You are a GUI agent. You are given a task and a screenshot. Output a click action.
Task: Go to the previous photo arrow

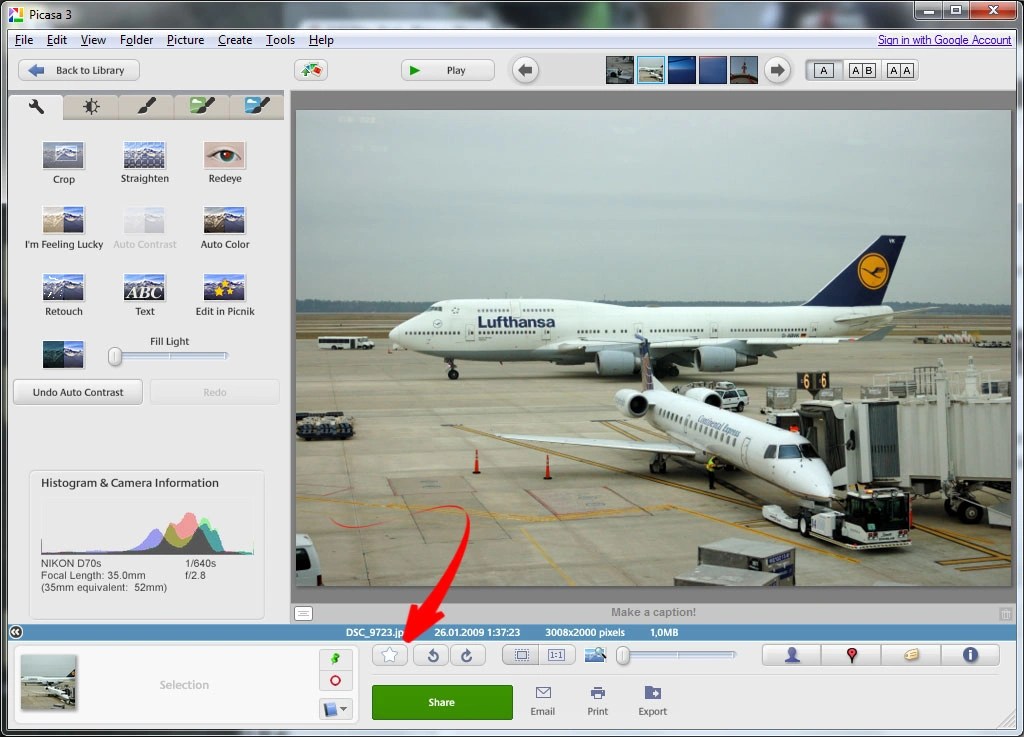[525, 70]
